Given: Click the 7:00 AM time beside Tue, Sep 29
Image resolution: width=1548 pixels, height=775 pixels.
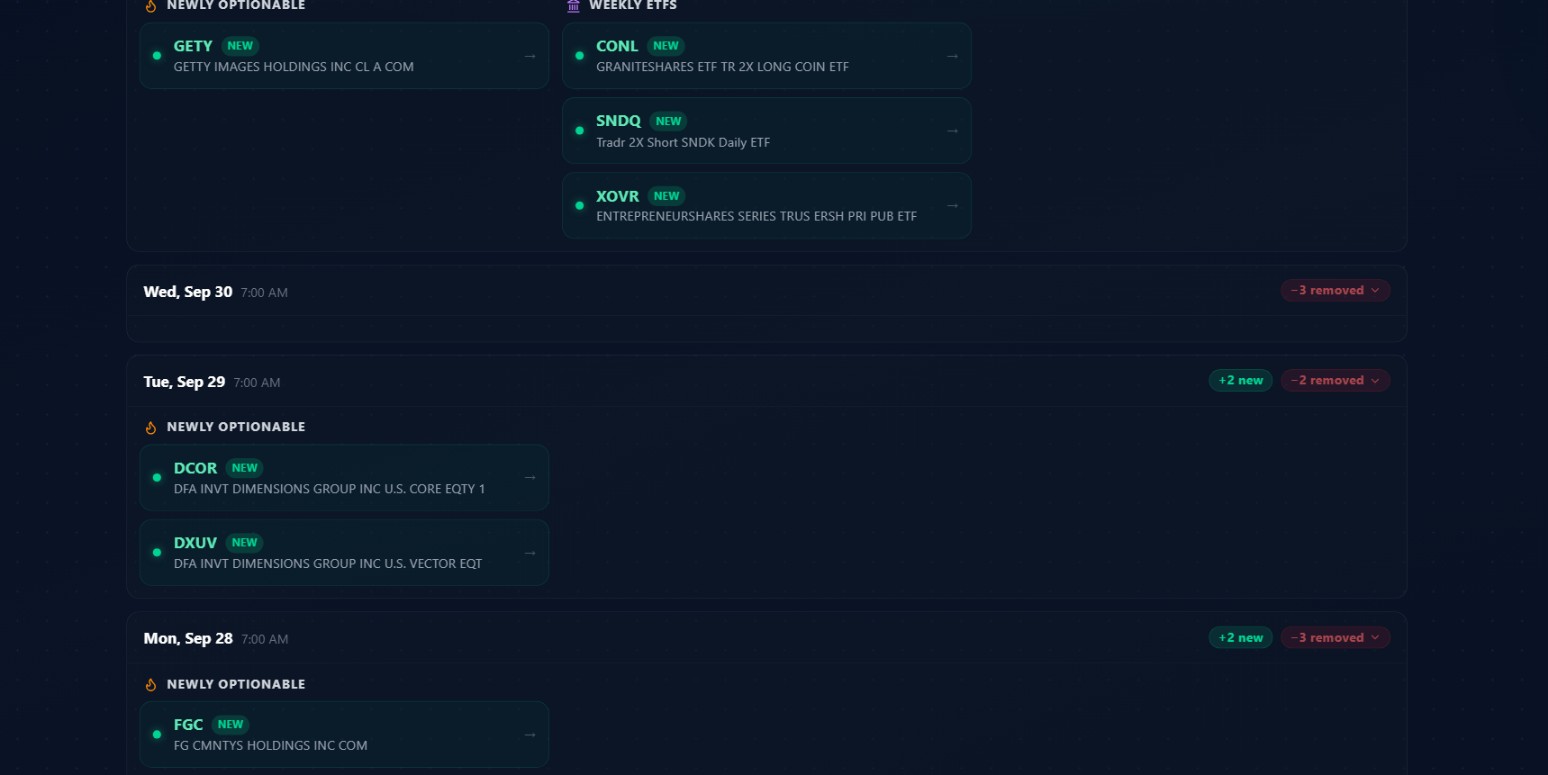Looking at the screenshot, I should click(257, 383).
